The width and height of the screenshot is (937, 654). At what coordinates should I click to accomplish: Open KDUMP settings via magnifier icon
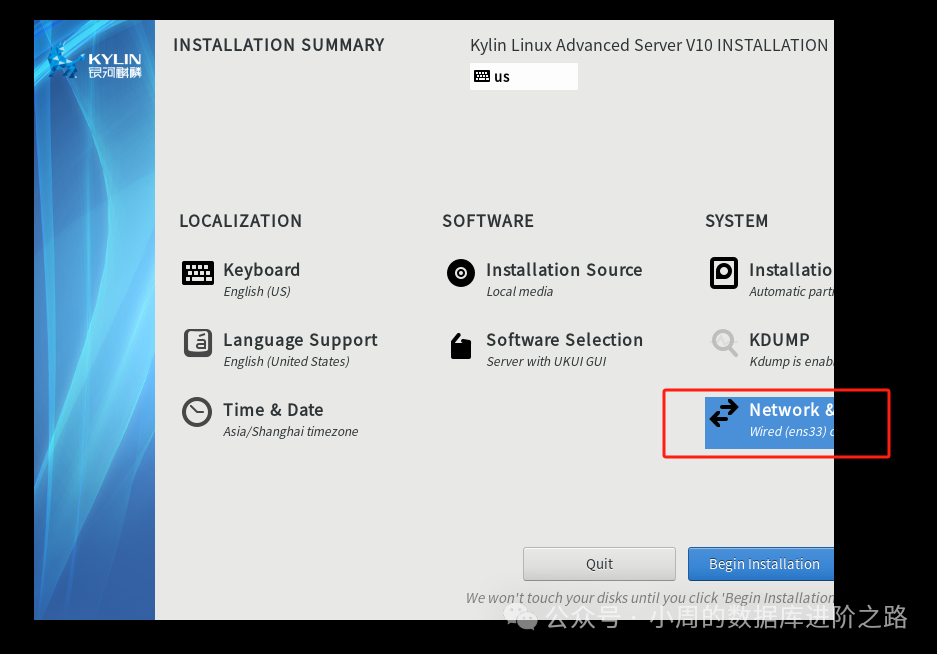coord(723,342)
